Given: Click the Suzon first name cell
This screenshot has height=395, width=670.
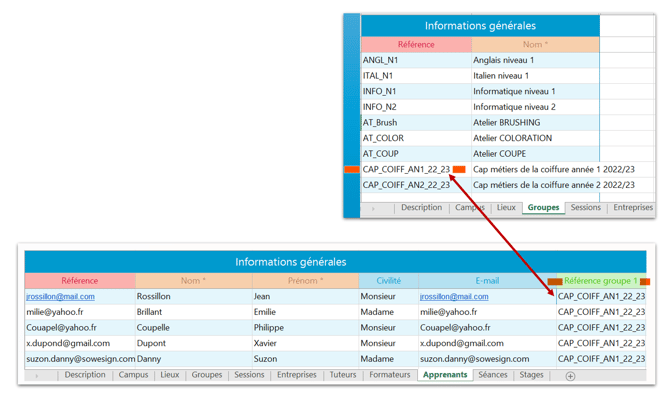Looking at the screenshot, I should click(305, 359).
